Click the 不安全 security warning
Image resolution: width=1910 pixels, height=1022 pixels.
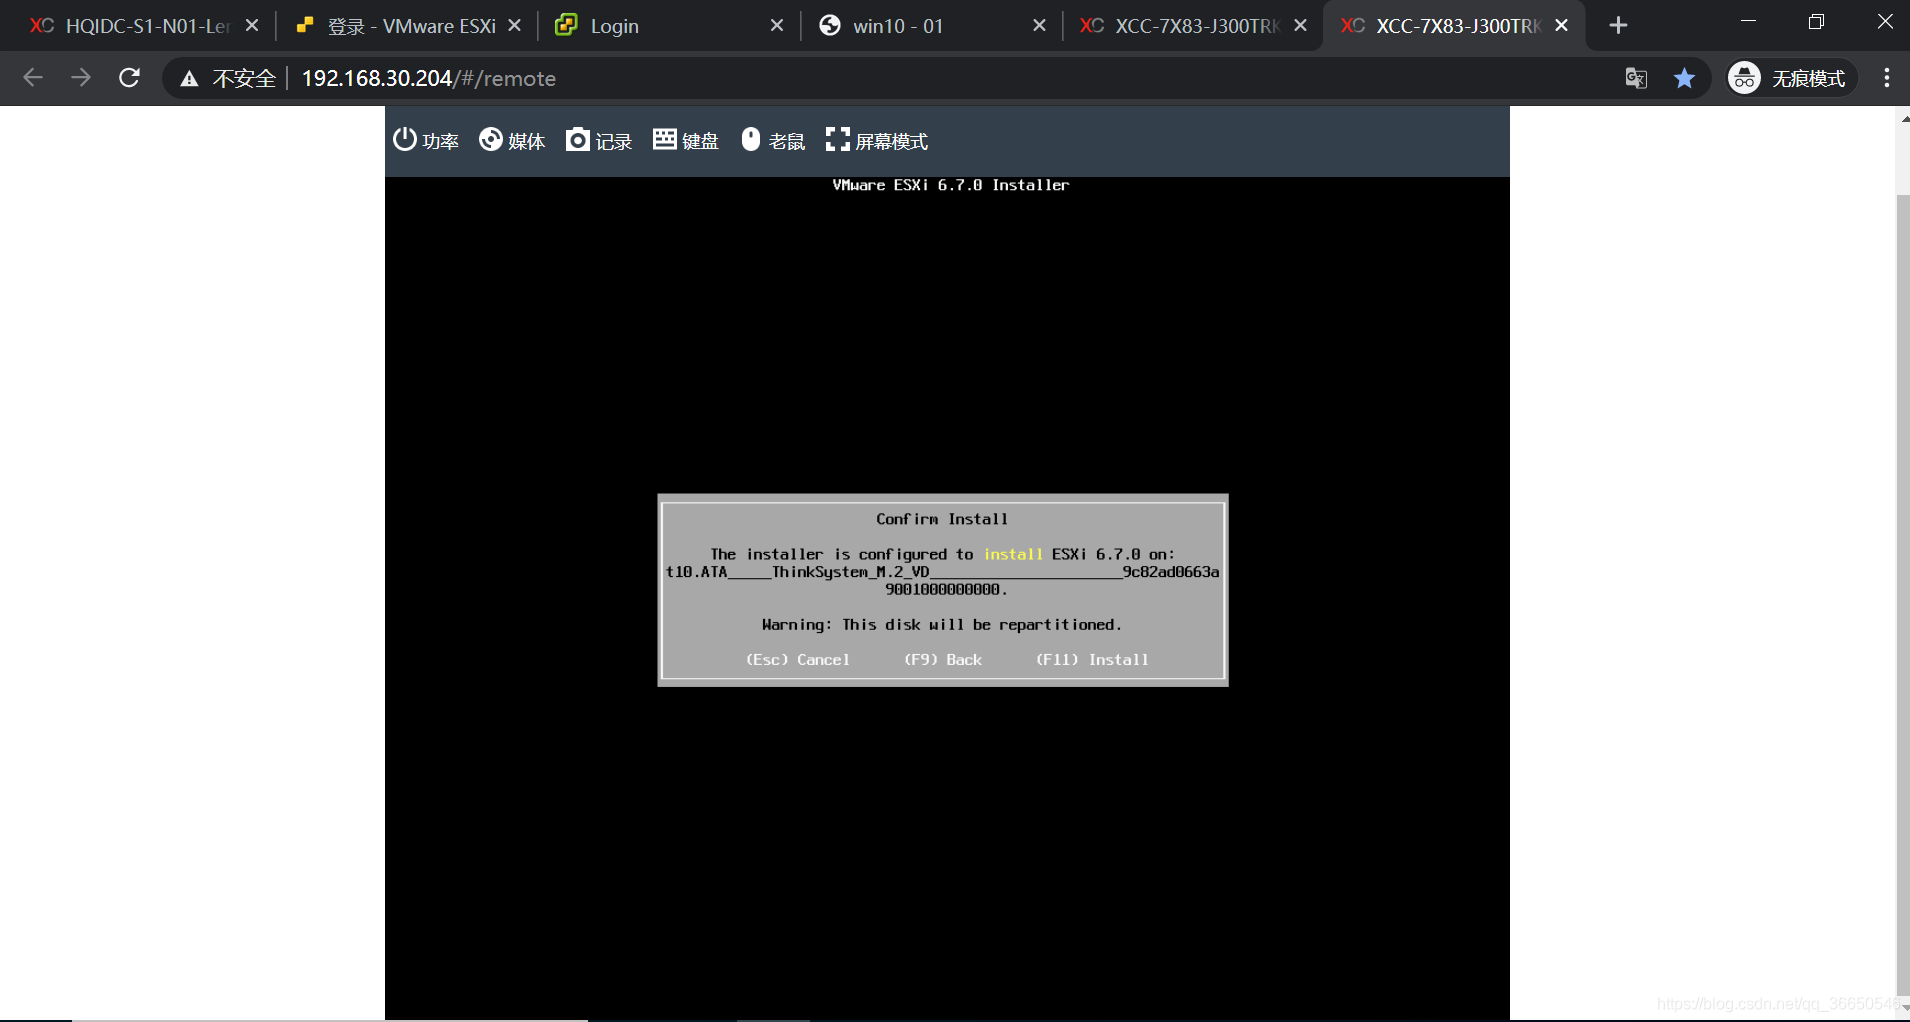[228, 78]
